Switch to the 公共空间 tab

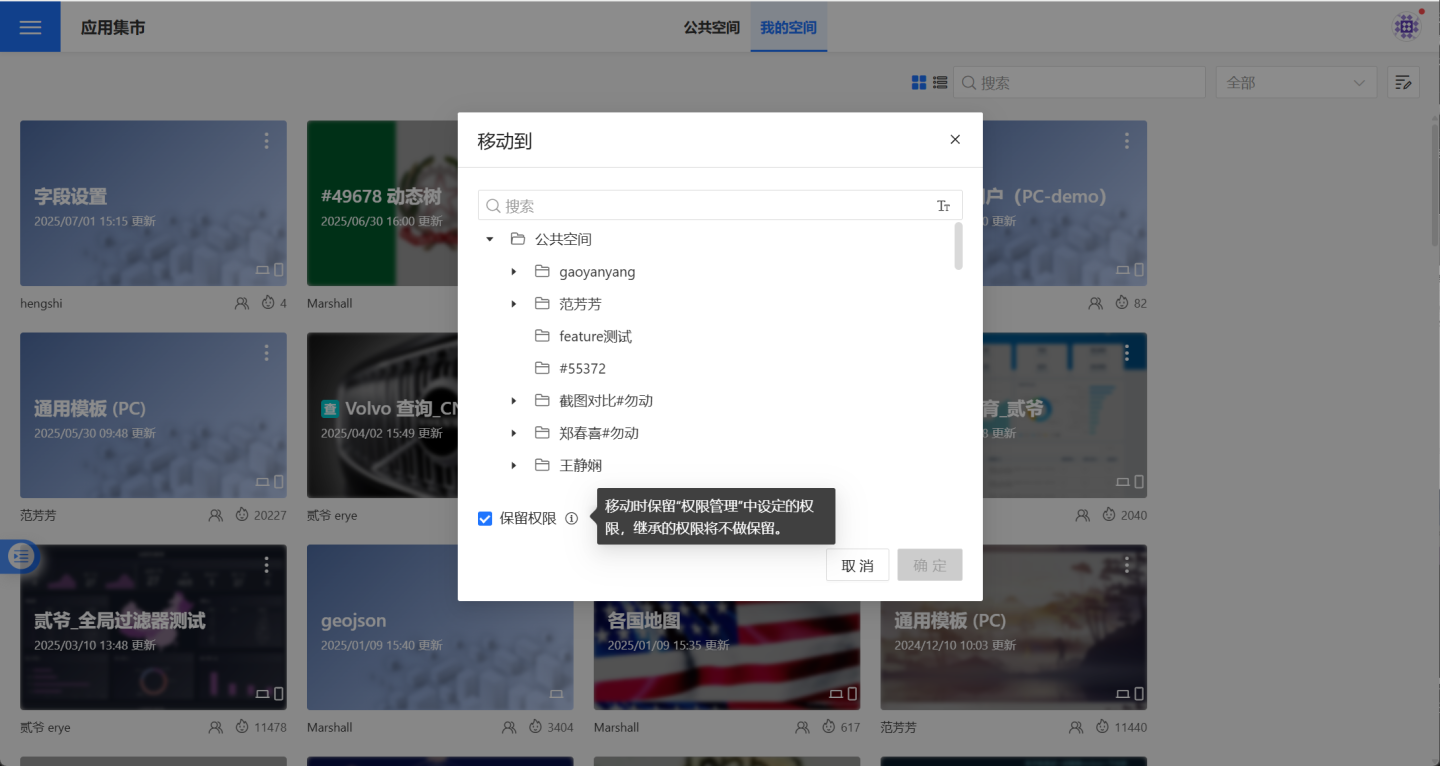(711, 27)
